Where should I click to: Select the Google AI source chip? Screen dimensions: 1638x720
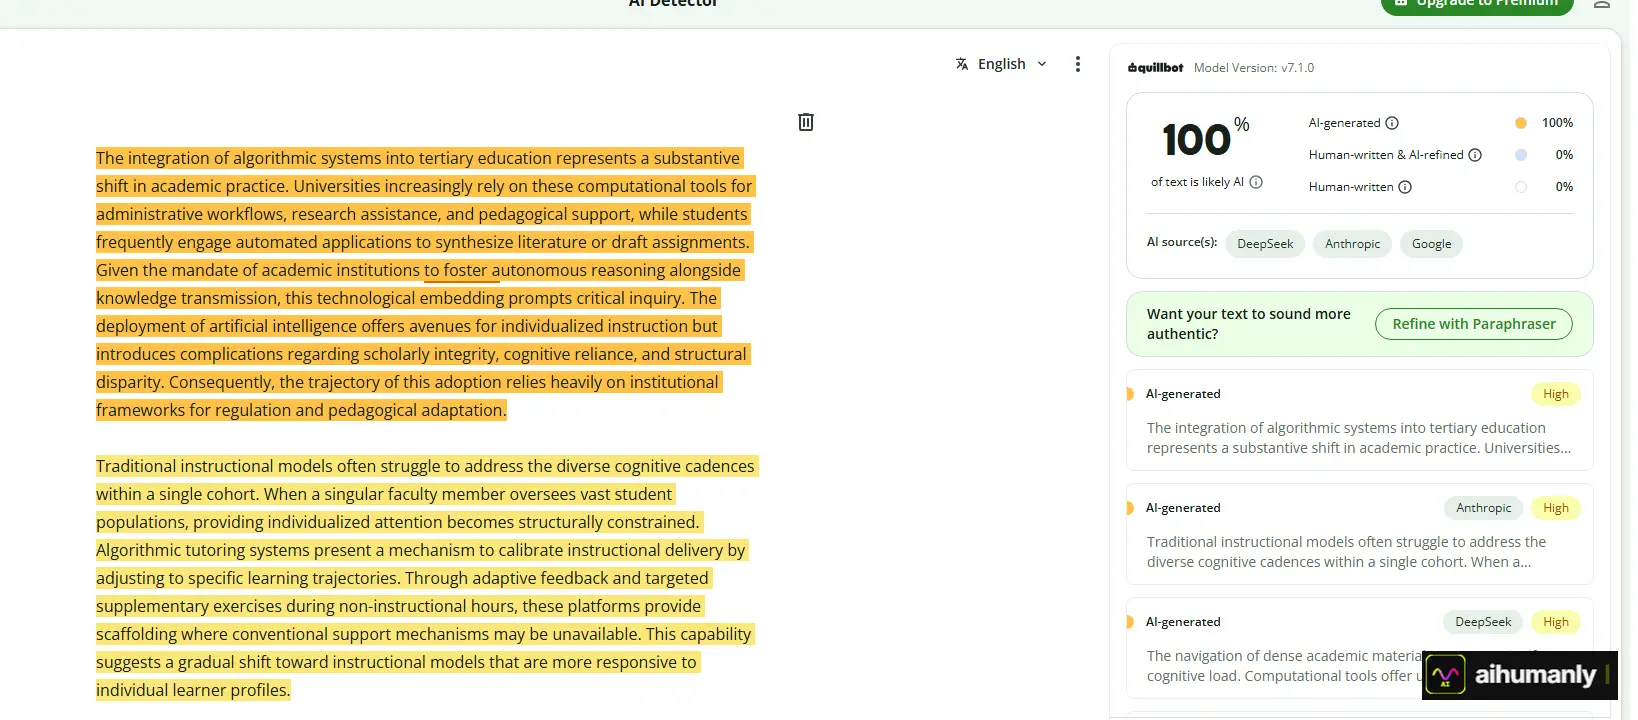click(x=1431, y=244)
